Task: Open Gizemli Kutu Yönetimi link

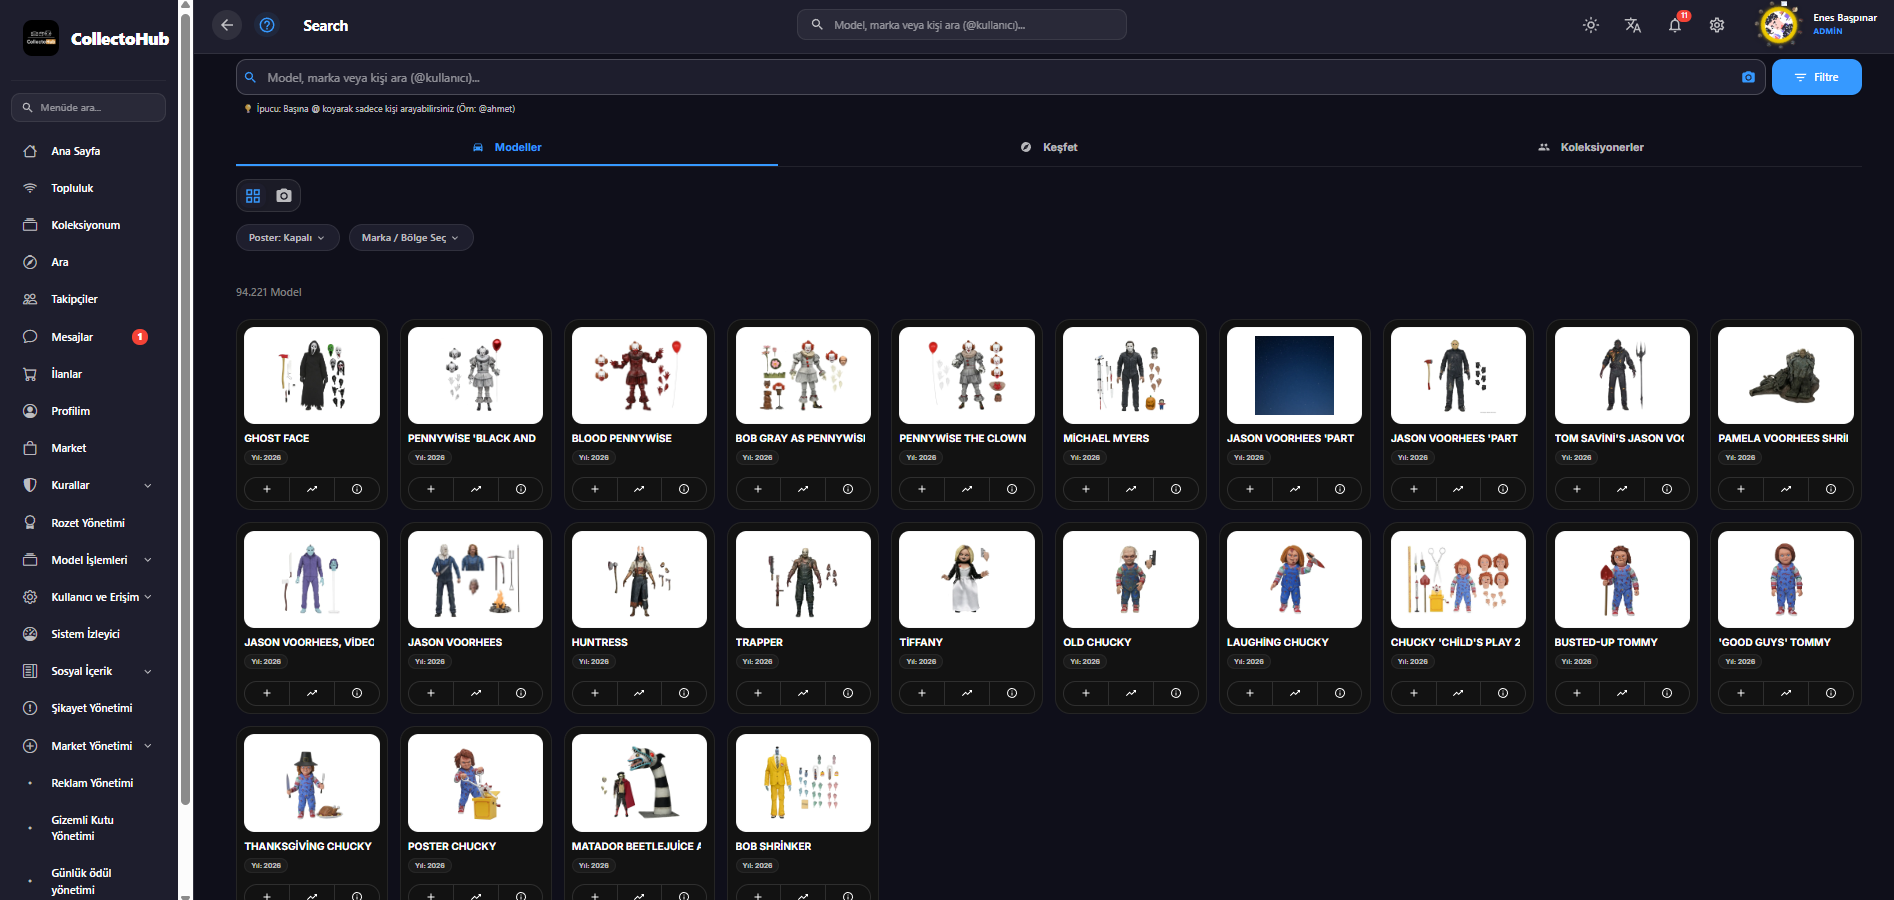Action: pyautogui.click(x=82, y=828)
